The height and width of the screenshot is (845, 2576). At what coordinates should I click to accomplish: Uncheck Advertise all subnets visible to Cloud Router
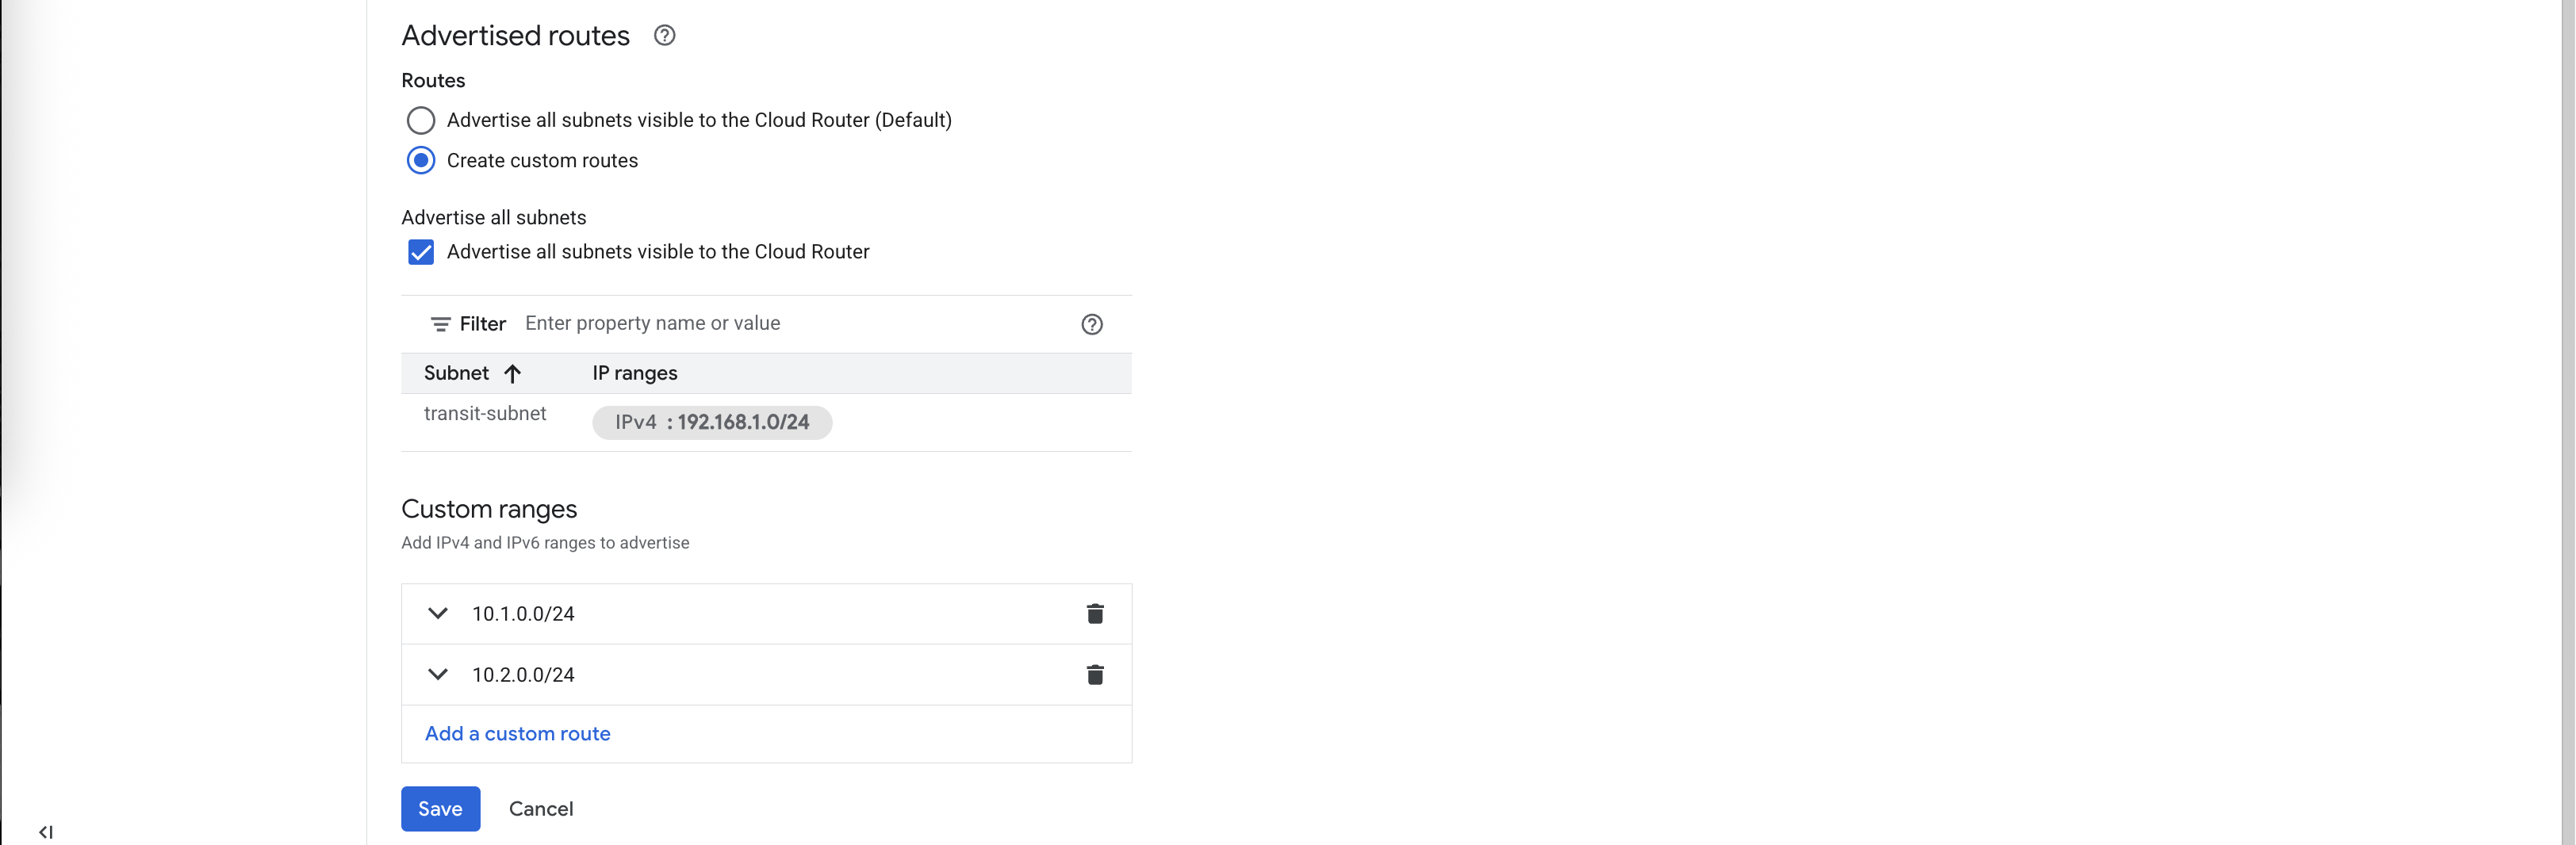click(421, 252)
